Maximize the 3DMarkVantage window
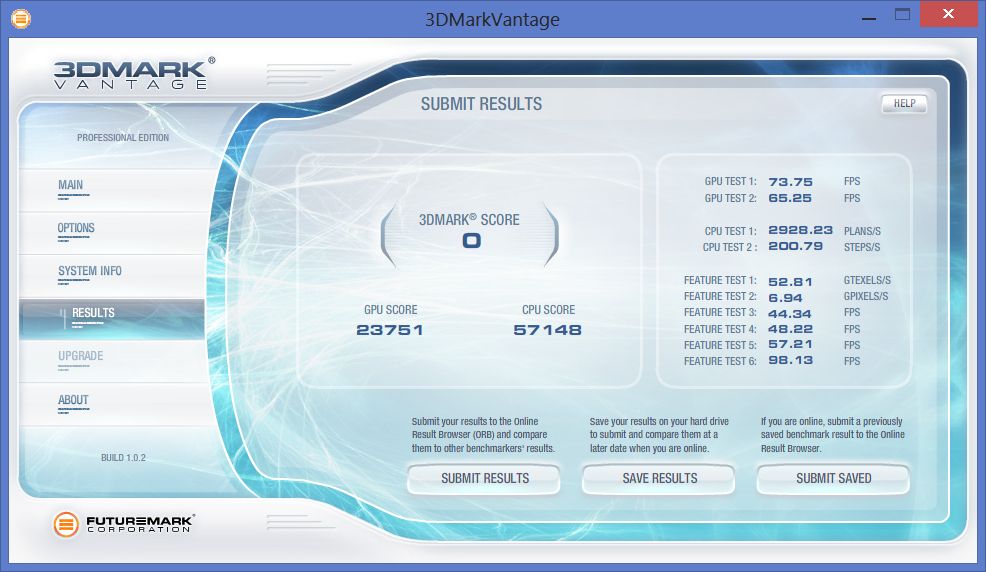The height and width of the screenshot is (572, 986). [902, 15]
